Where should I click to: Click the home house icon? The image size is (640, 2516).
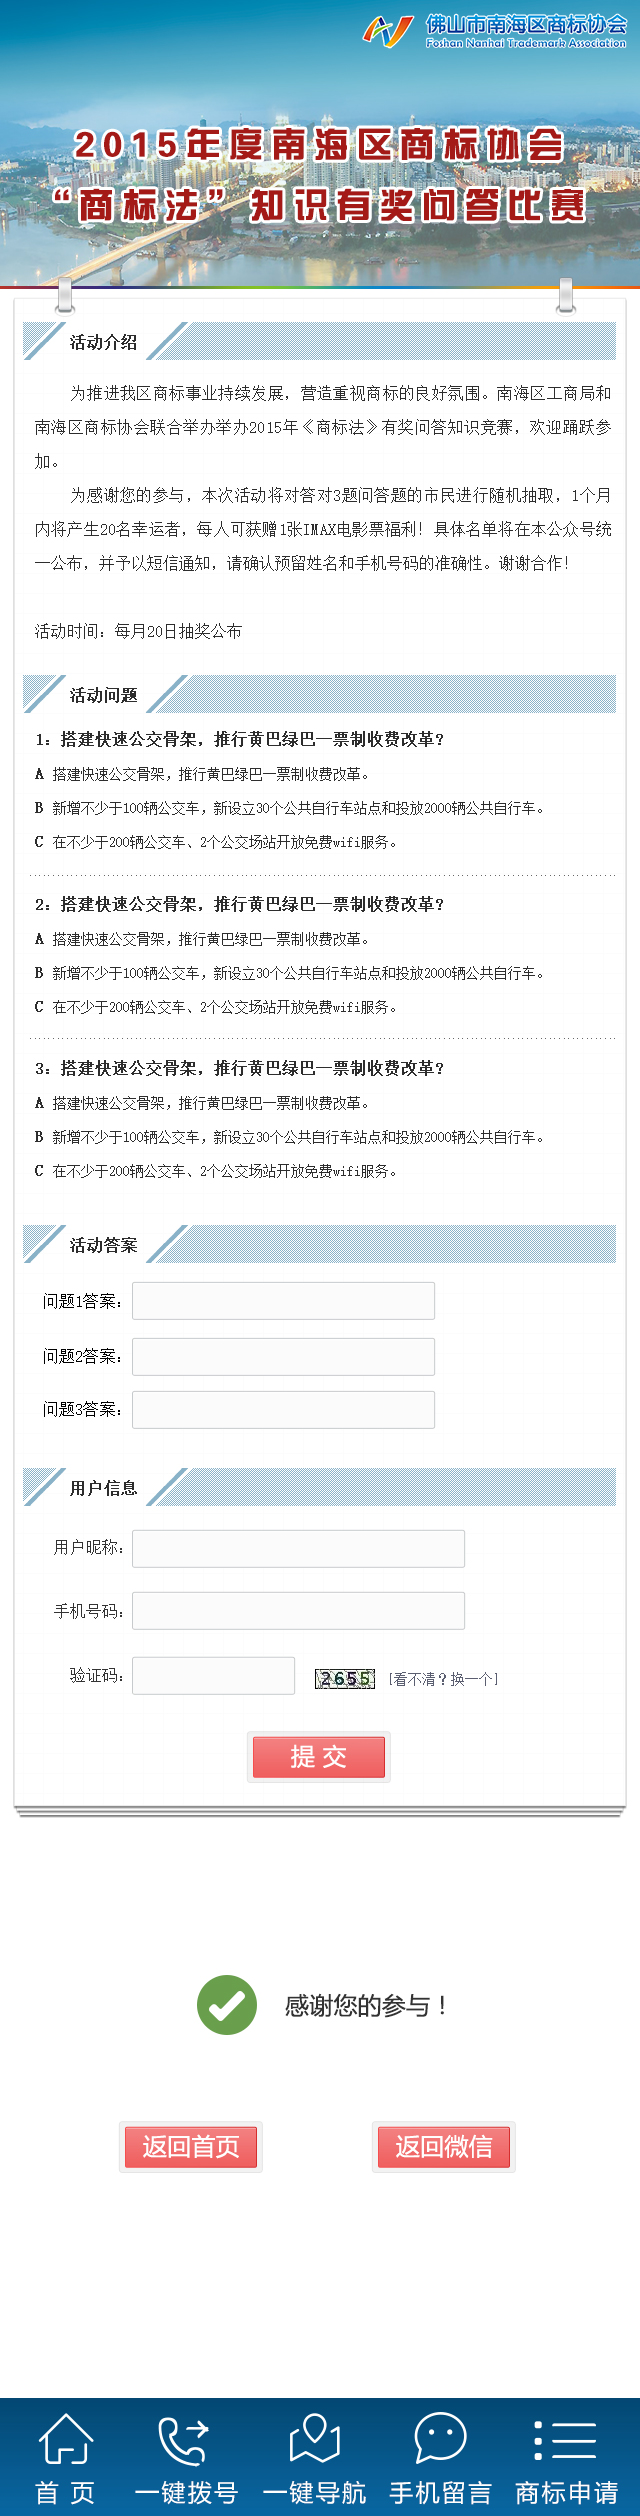[x=66, y=2439]
